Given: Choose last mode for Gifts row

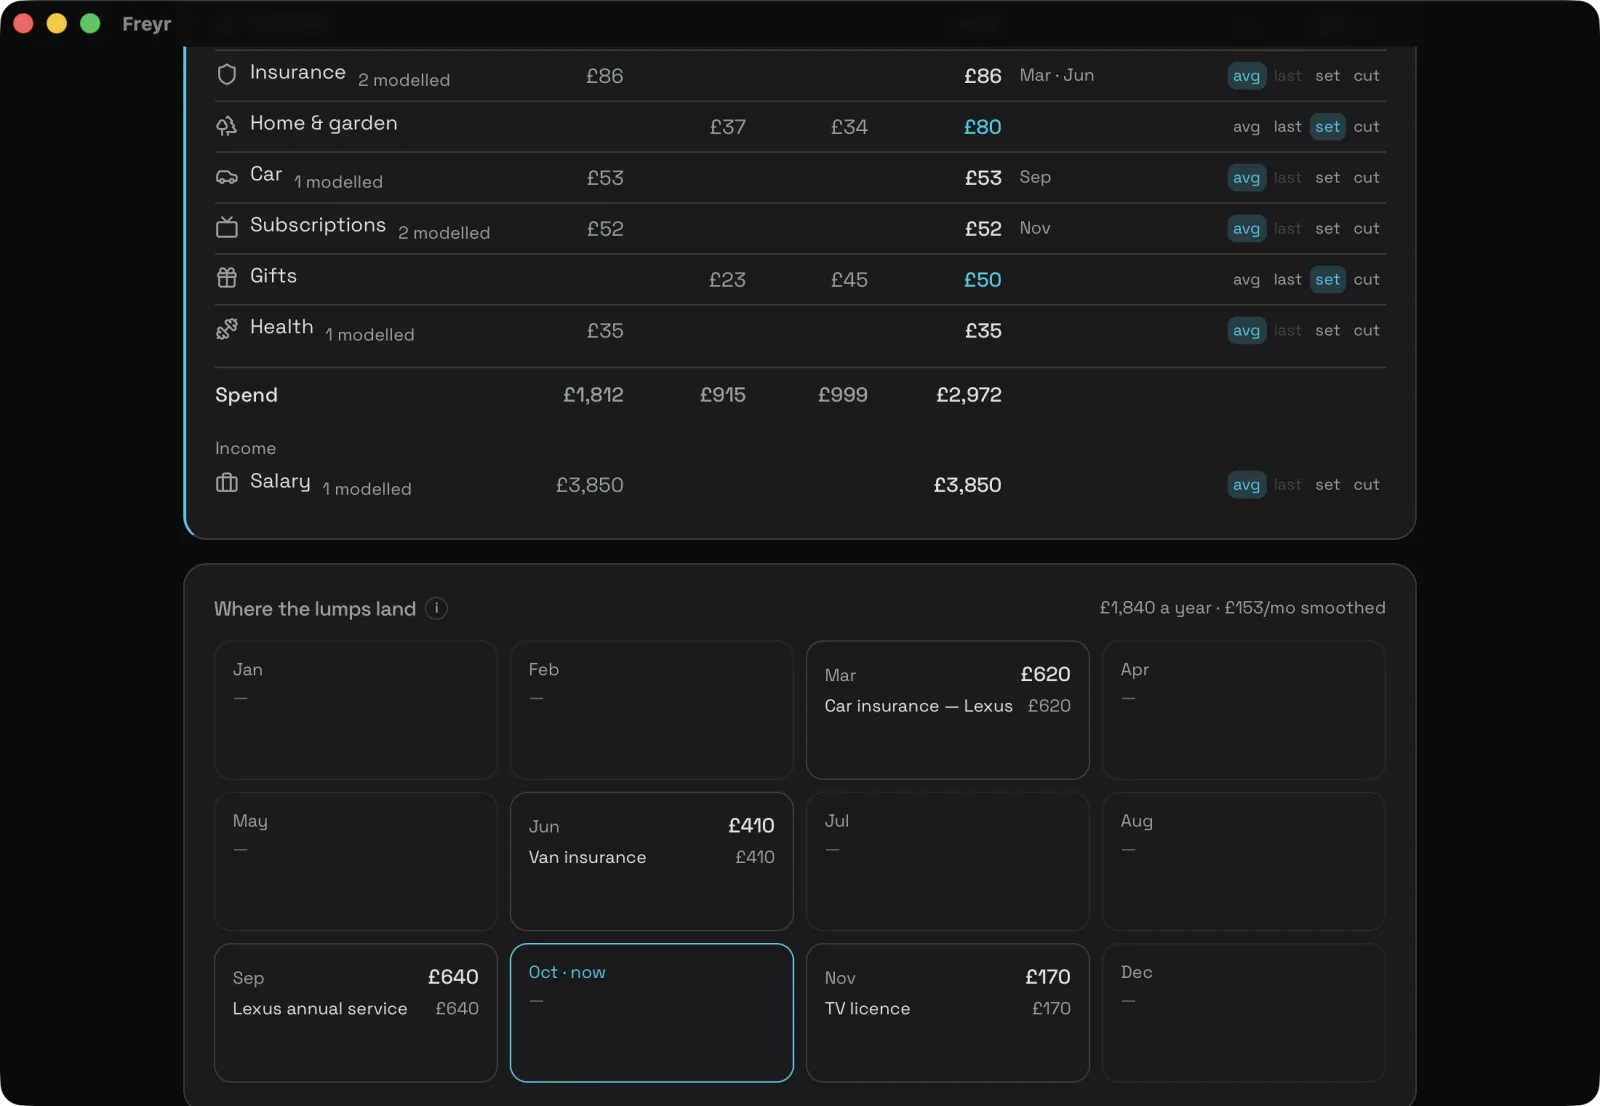Looking at the screenshot, I should (x=1287, y=280).
